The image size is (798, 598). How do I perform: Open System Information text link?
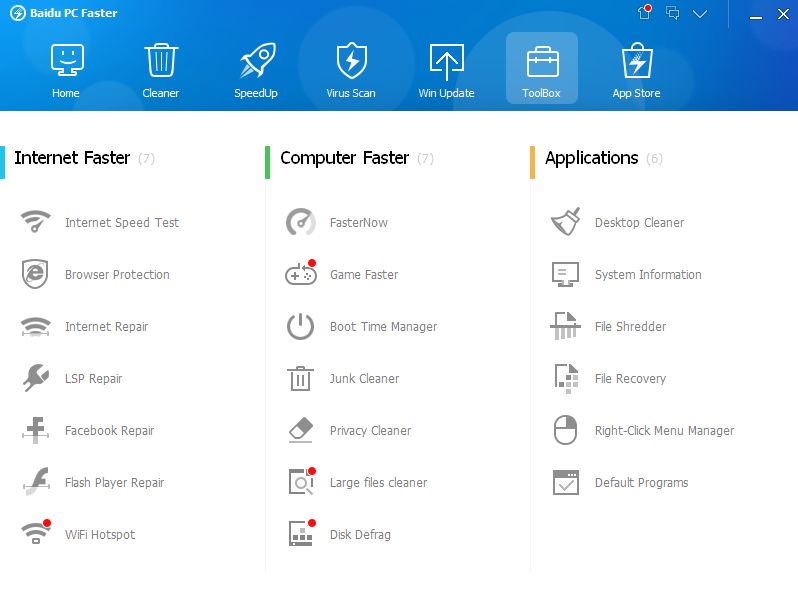[648, 274]
